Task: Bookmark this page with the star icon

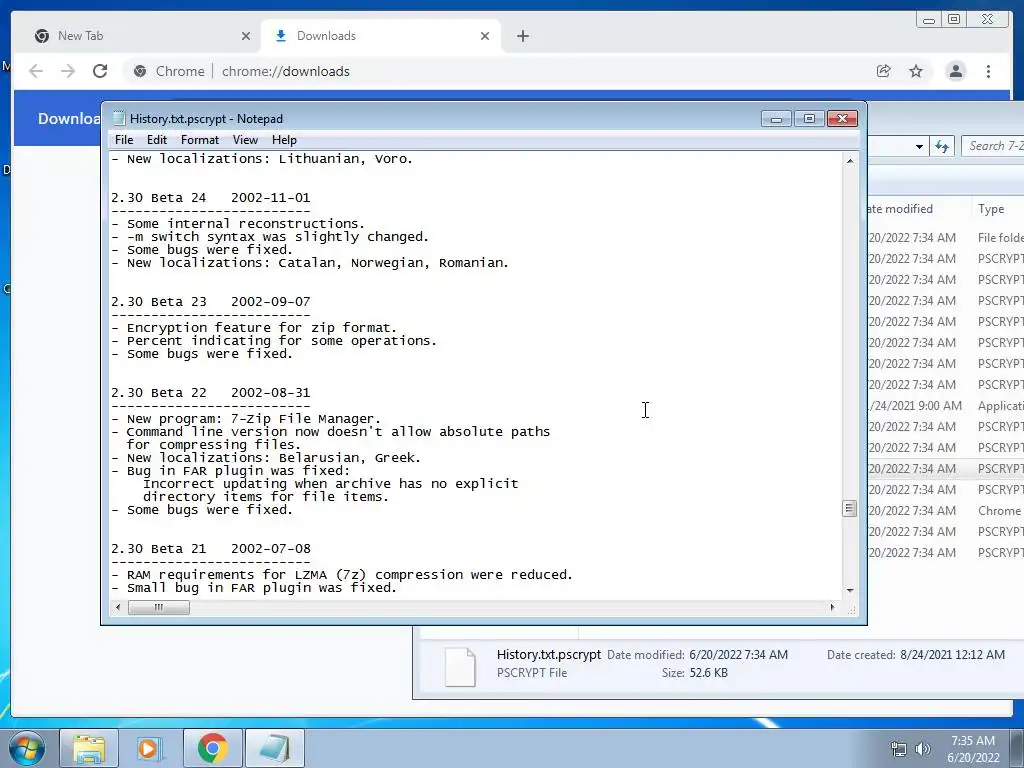Action: (916, 71)
